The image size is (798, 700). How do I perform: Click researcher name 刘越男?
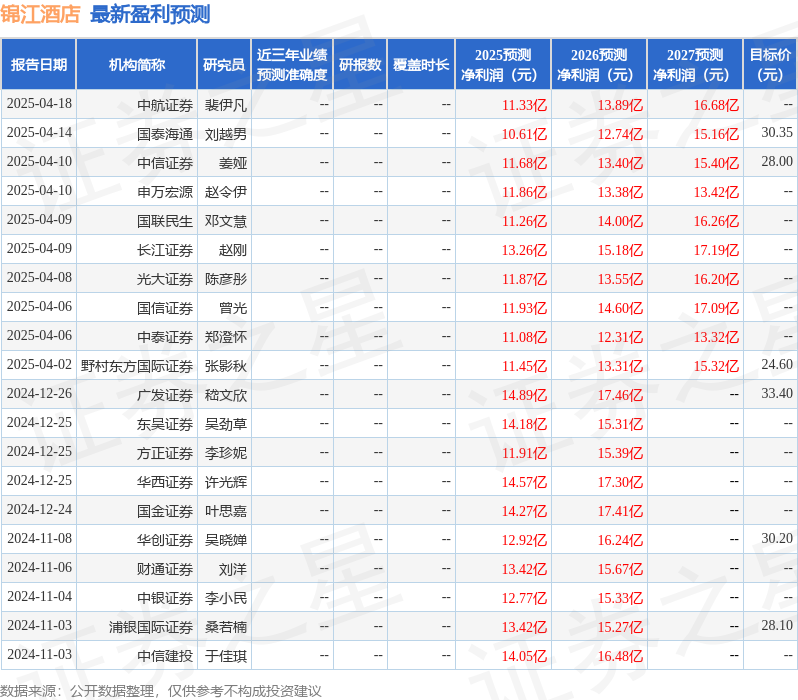tap(225, 134)
